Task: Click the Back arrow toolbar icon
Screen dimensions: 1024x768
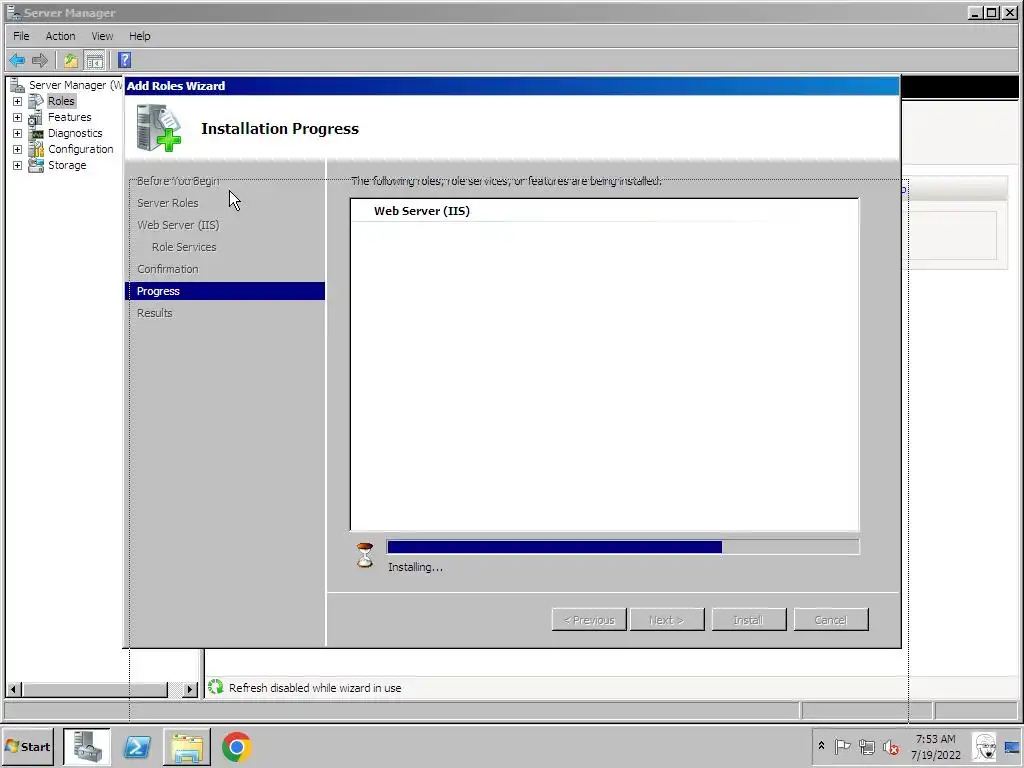Action: (17, 61)
